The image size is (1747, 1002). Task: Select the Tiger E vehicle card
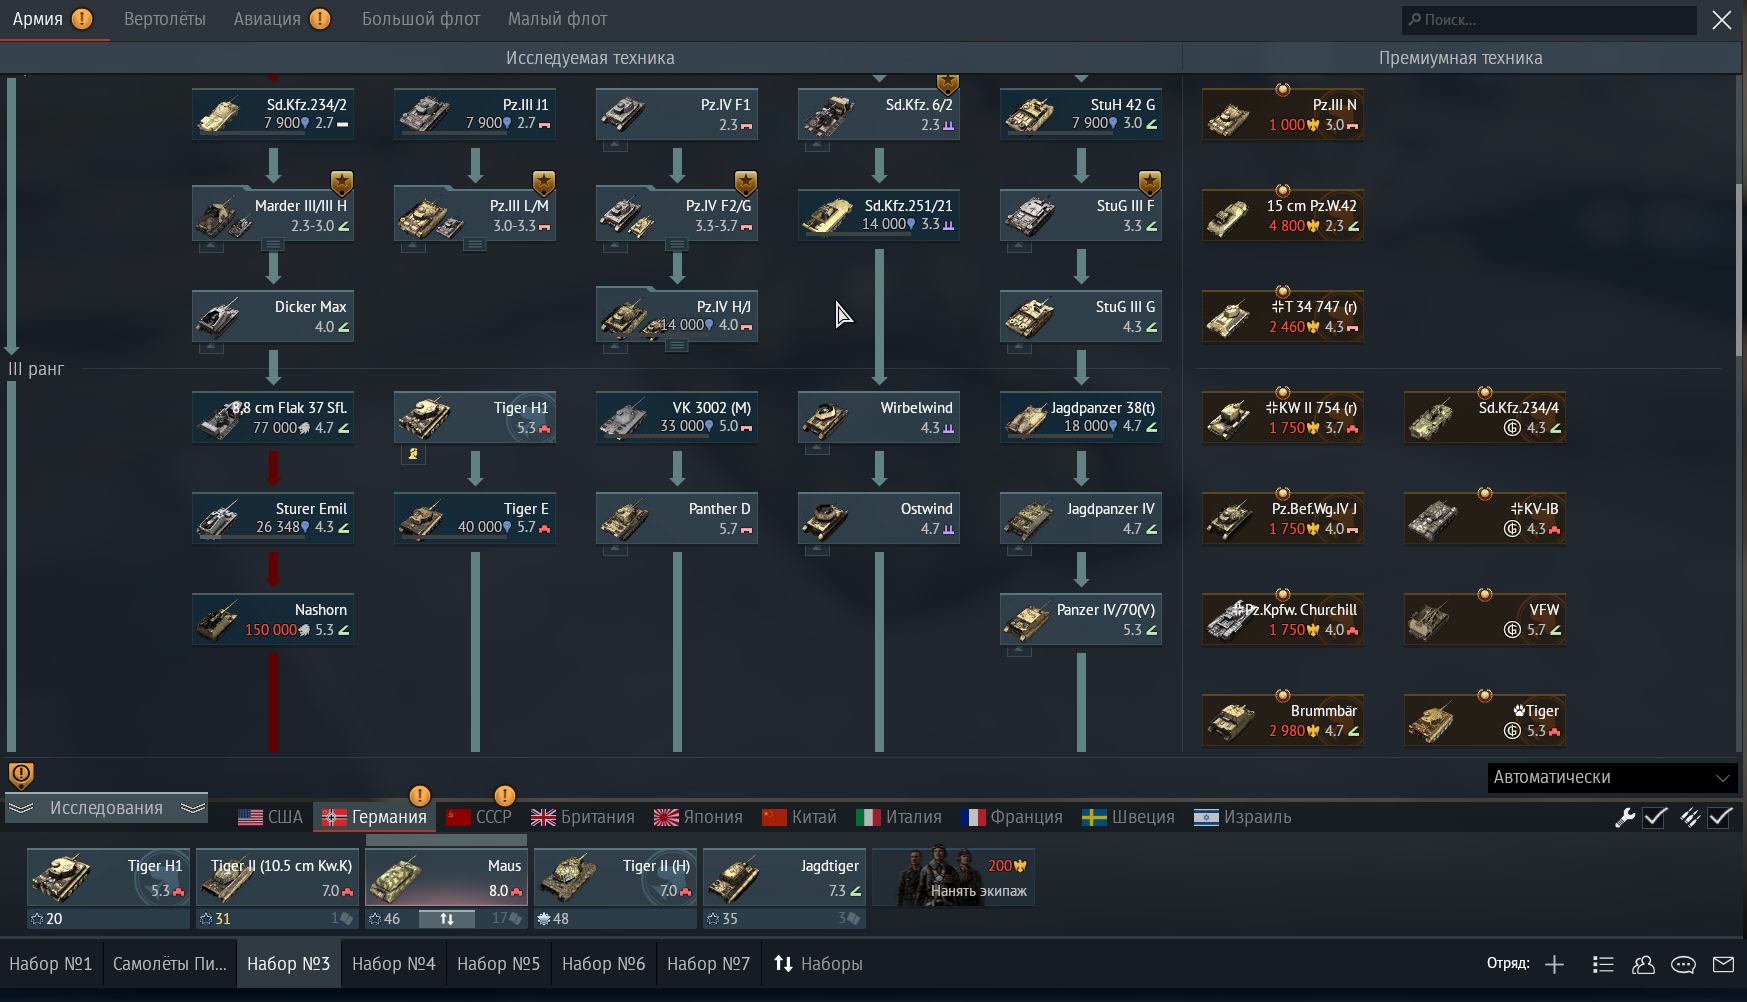(x=475, y=518)
